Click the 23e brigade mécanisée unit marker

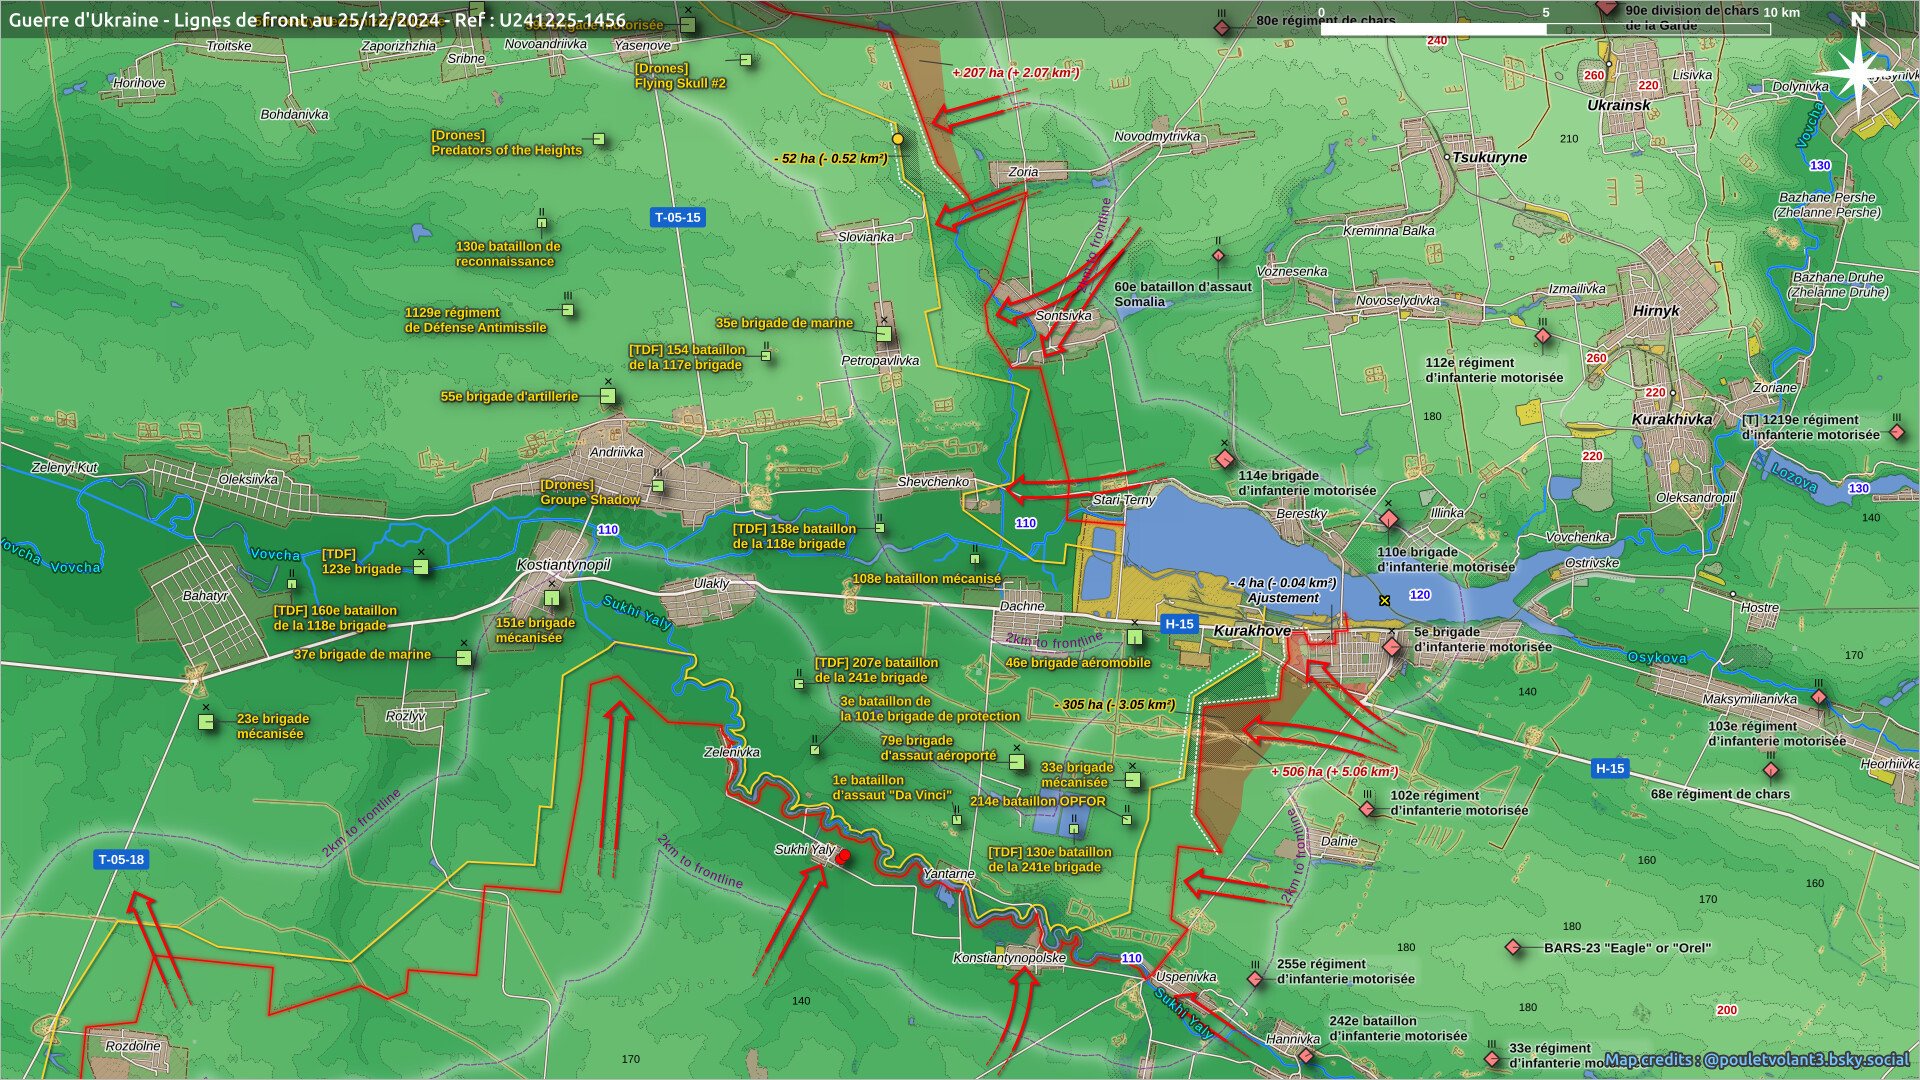(x=207, y=721)
